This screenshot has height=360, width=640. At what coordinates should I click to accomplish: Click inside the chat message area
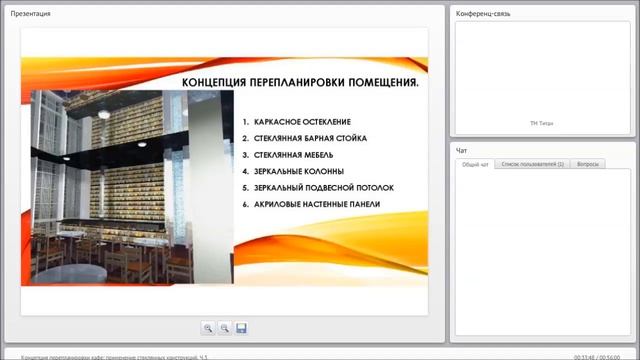coord(543,252)
